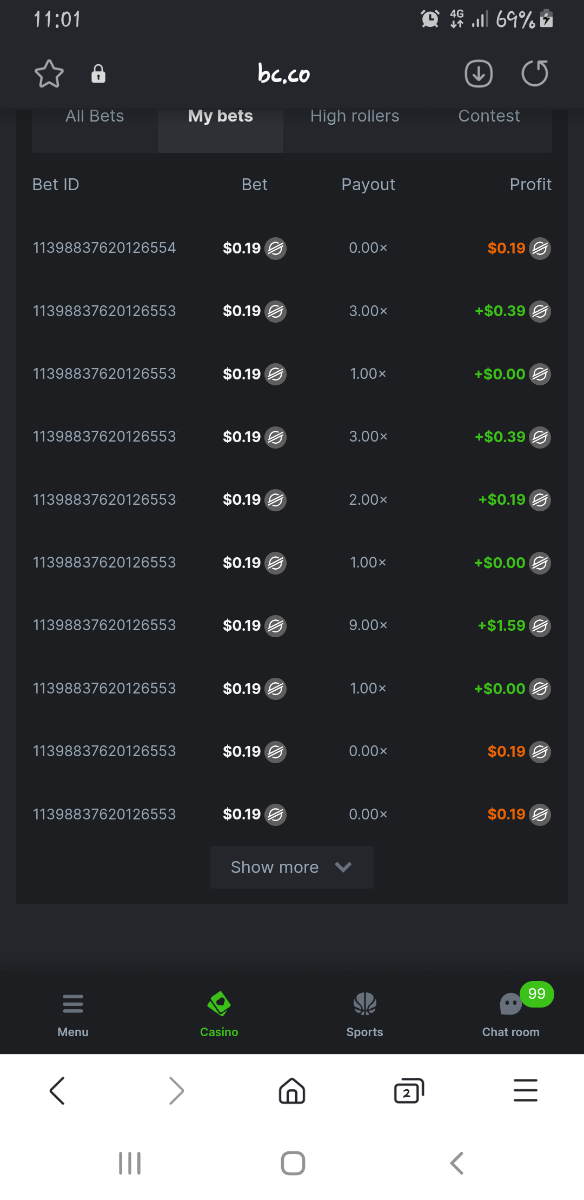Tap browser home icon
Image resolution: width=584 pixels, height=1200 pixels.
pos(292,1090)
